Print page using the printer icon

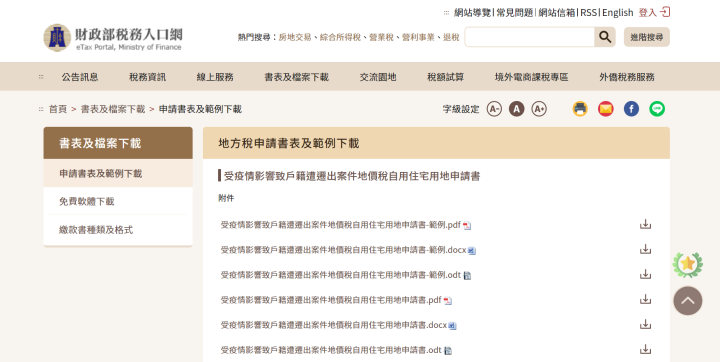pyautogui.click(x=580, y=109)
